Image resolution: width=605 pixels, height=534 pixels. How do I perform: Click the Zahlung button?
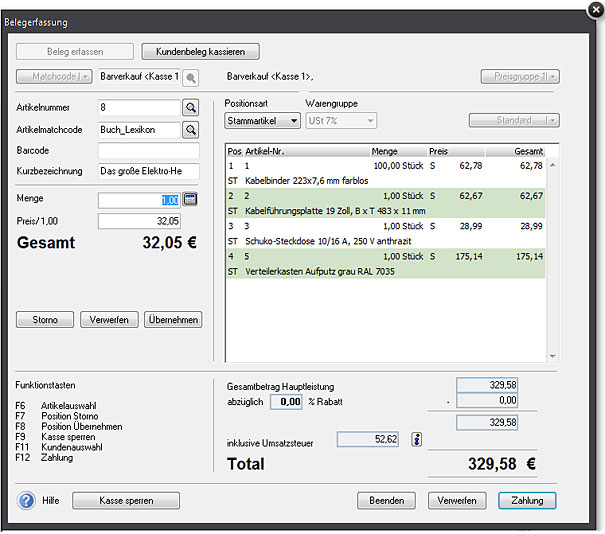click(527, 500)
